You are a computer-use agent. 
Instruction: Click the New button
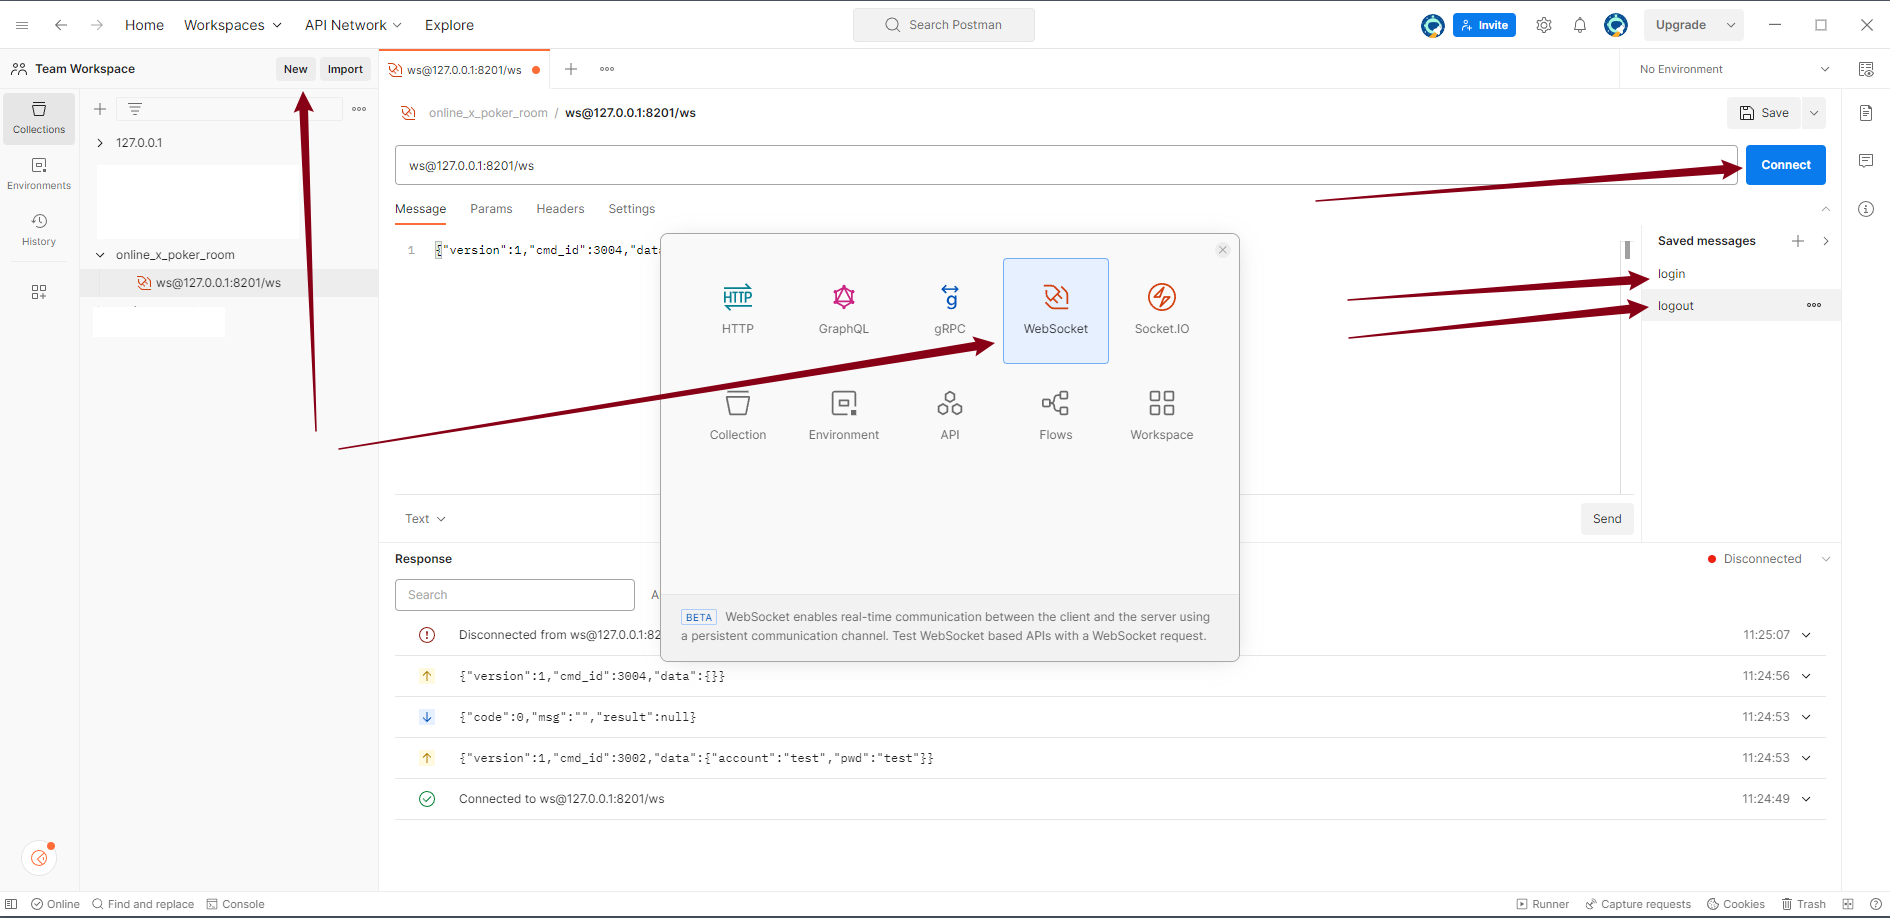click(296, 69)
